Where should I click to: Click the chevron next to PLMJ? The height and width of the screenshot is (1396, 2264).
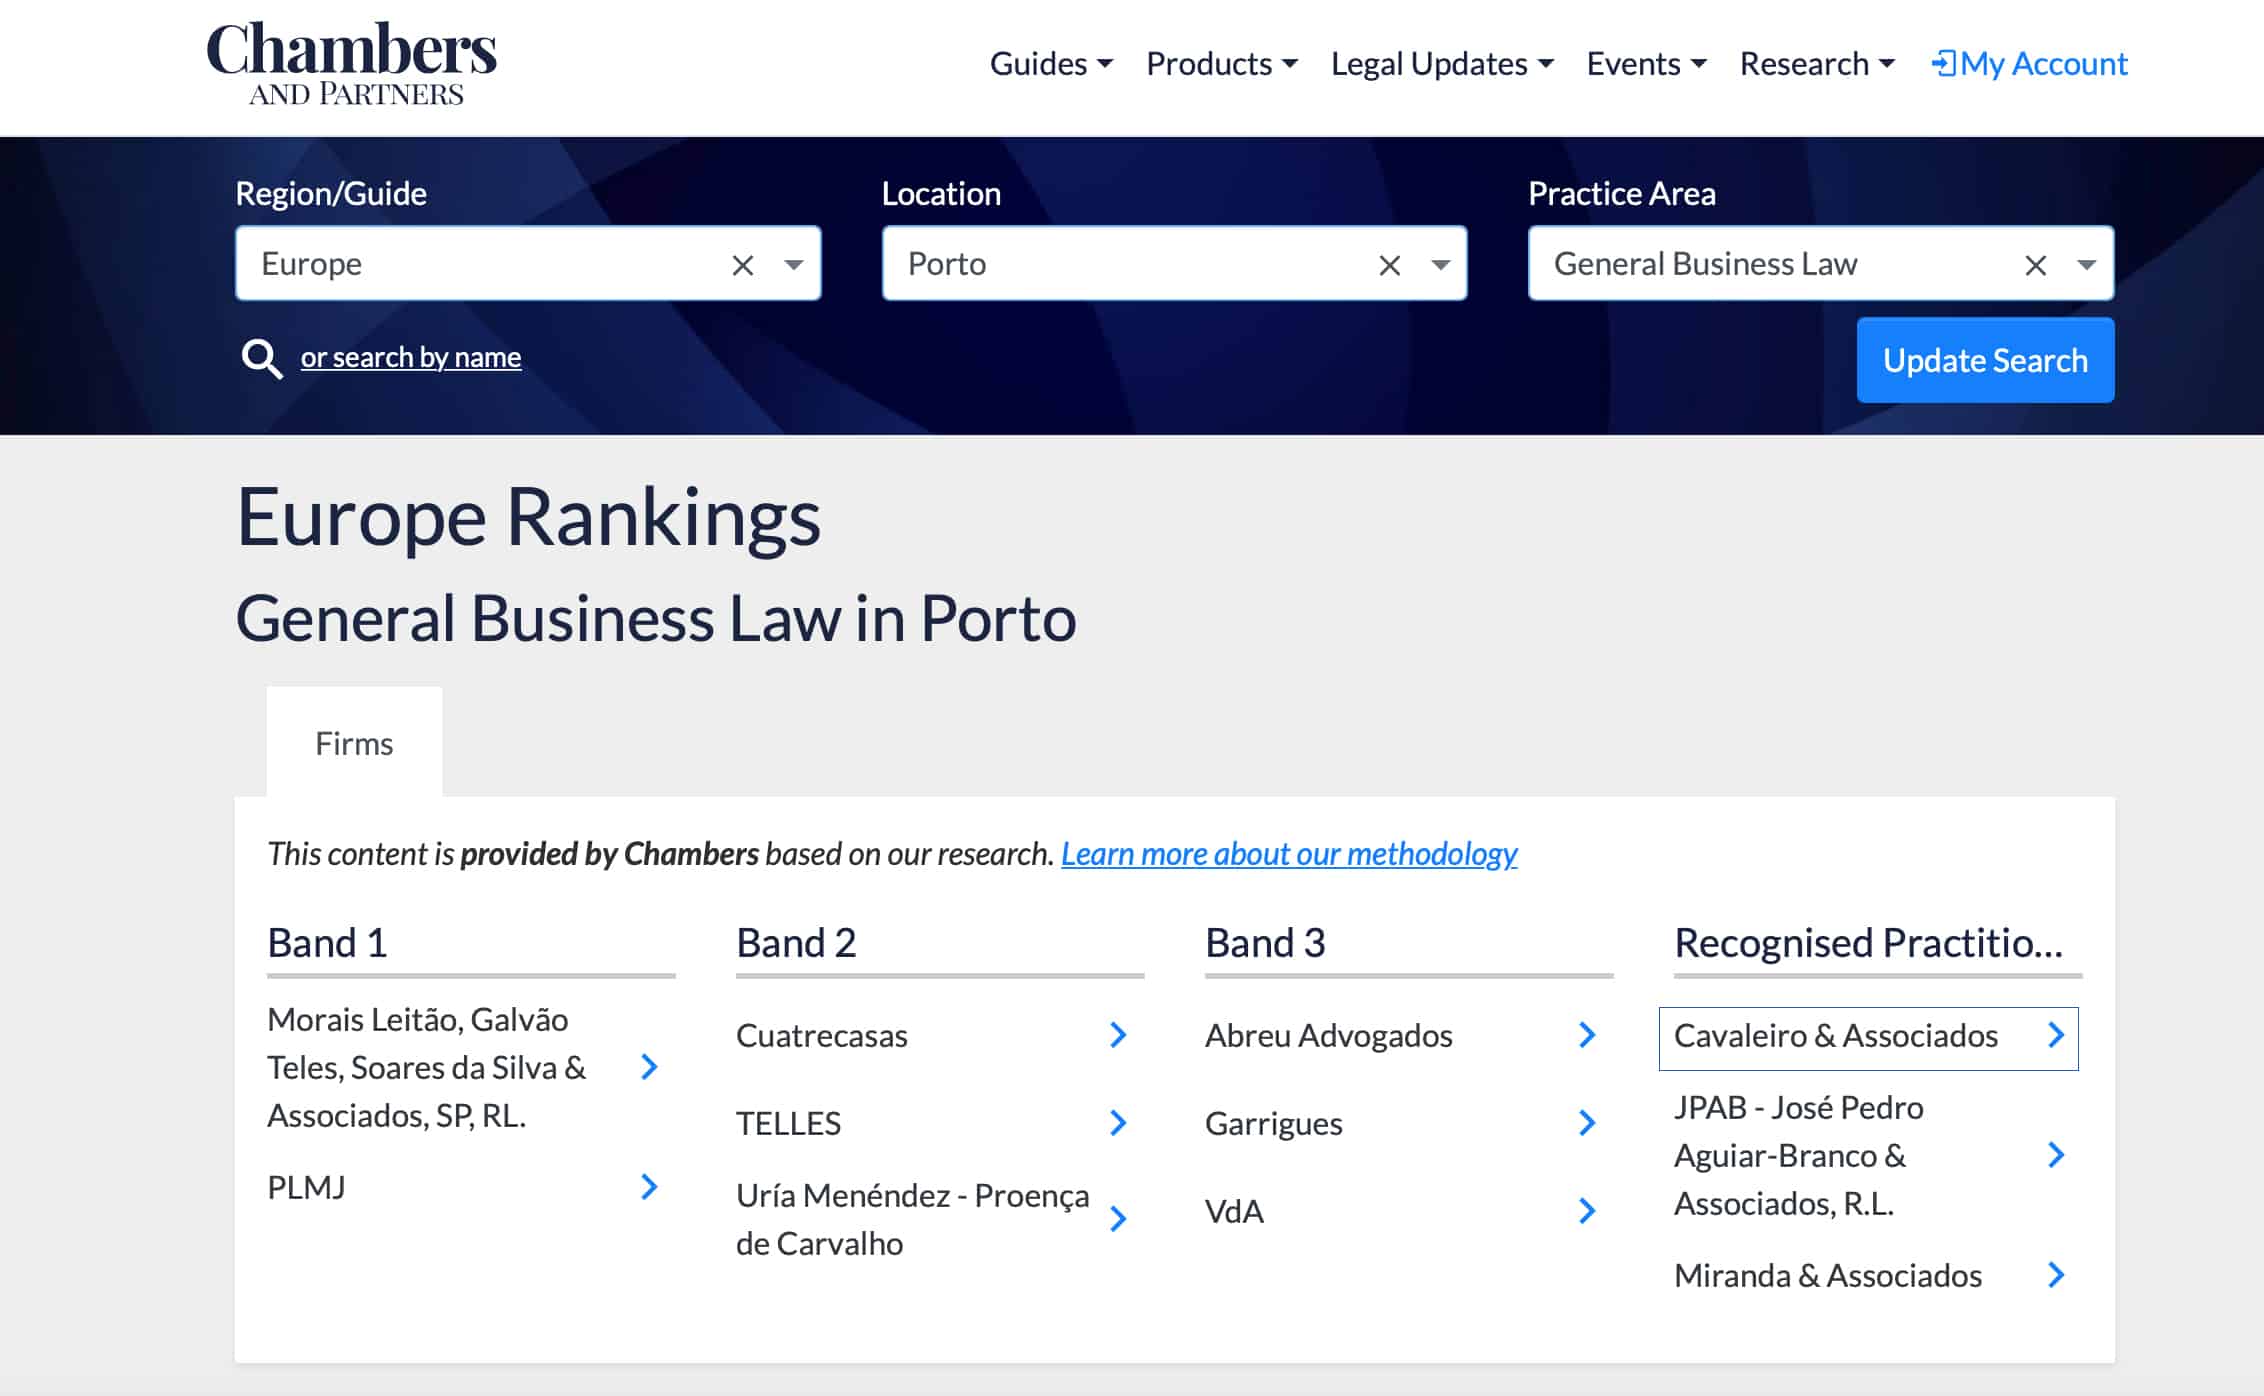649,1187
